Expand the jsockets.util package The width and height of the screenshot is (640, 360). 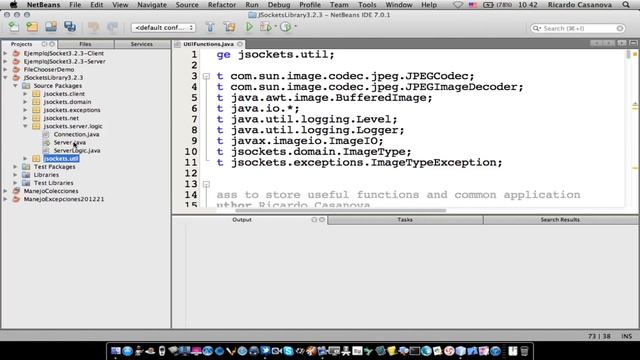25,158
